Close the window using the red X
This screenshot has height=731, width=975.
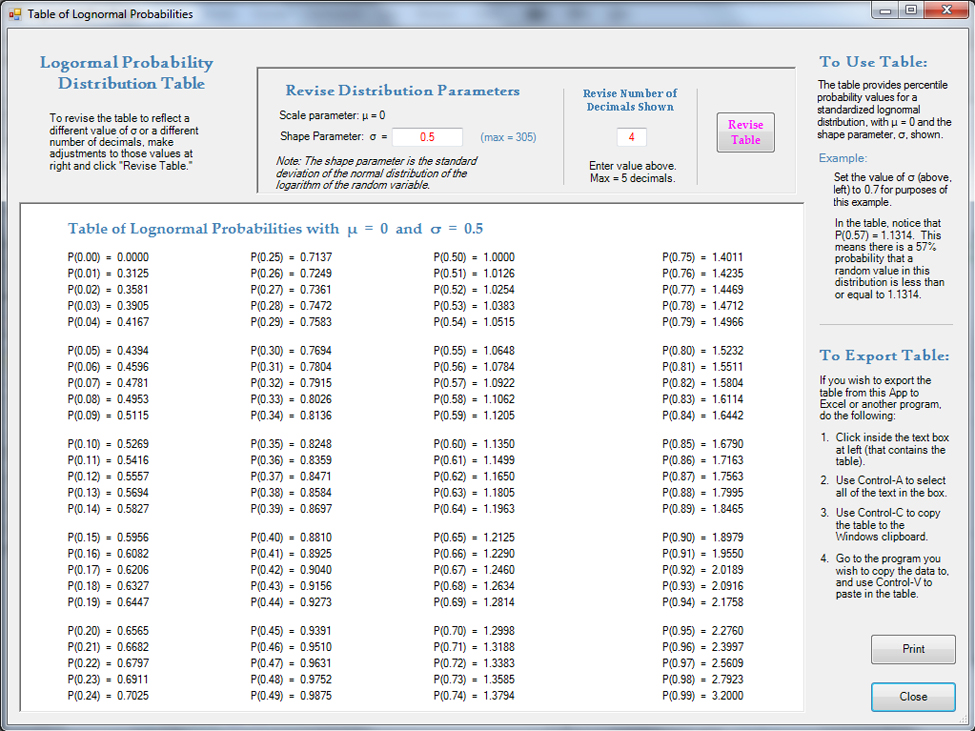coord(946,10)
